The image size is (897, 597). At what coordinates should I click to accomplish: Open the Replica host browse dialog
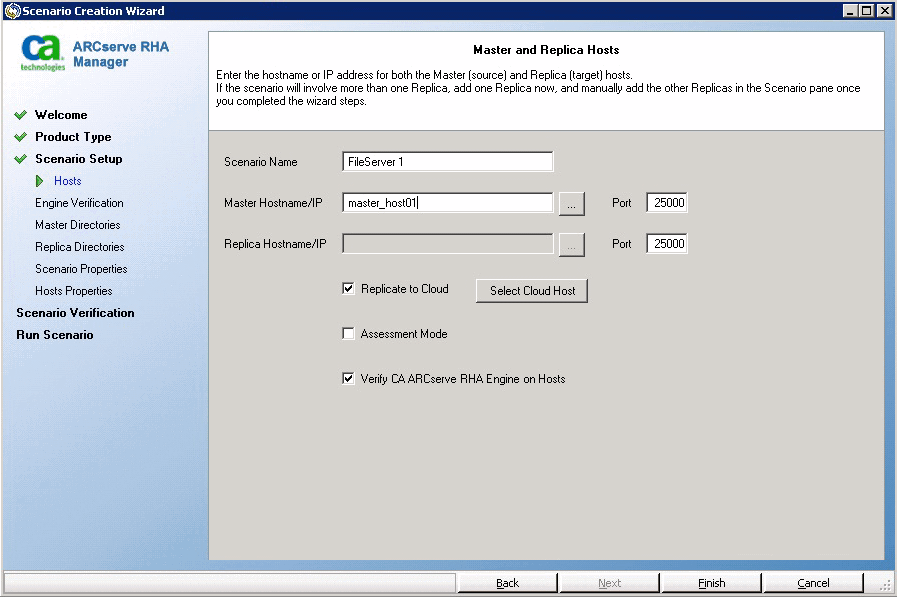pos(571,243)
